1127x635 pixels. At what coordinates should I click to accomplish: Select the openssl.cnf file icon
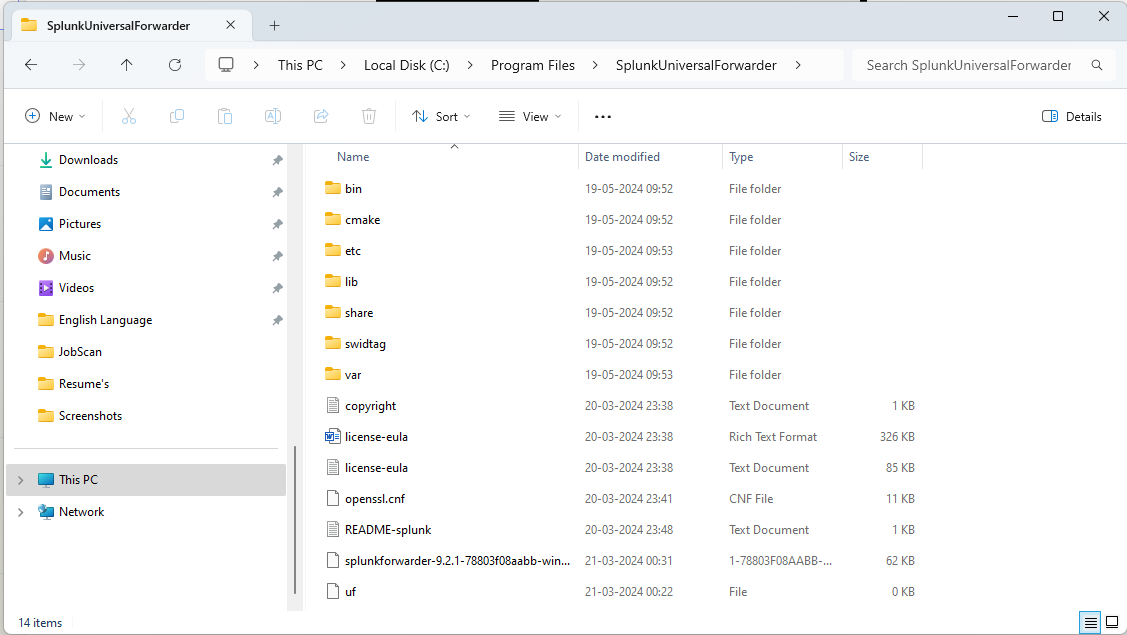click(332, 498)
